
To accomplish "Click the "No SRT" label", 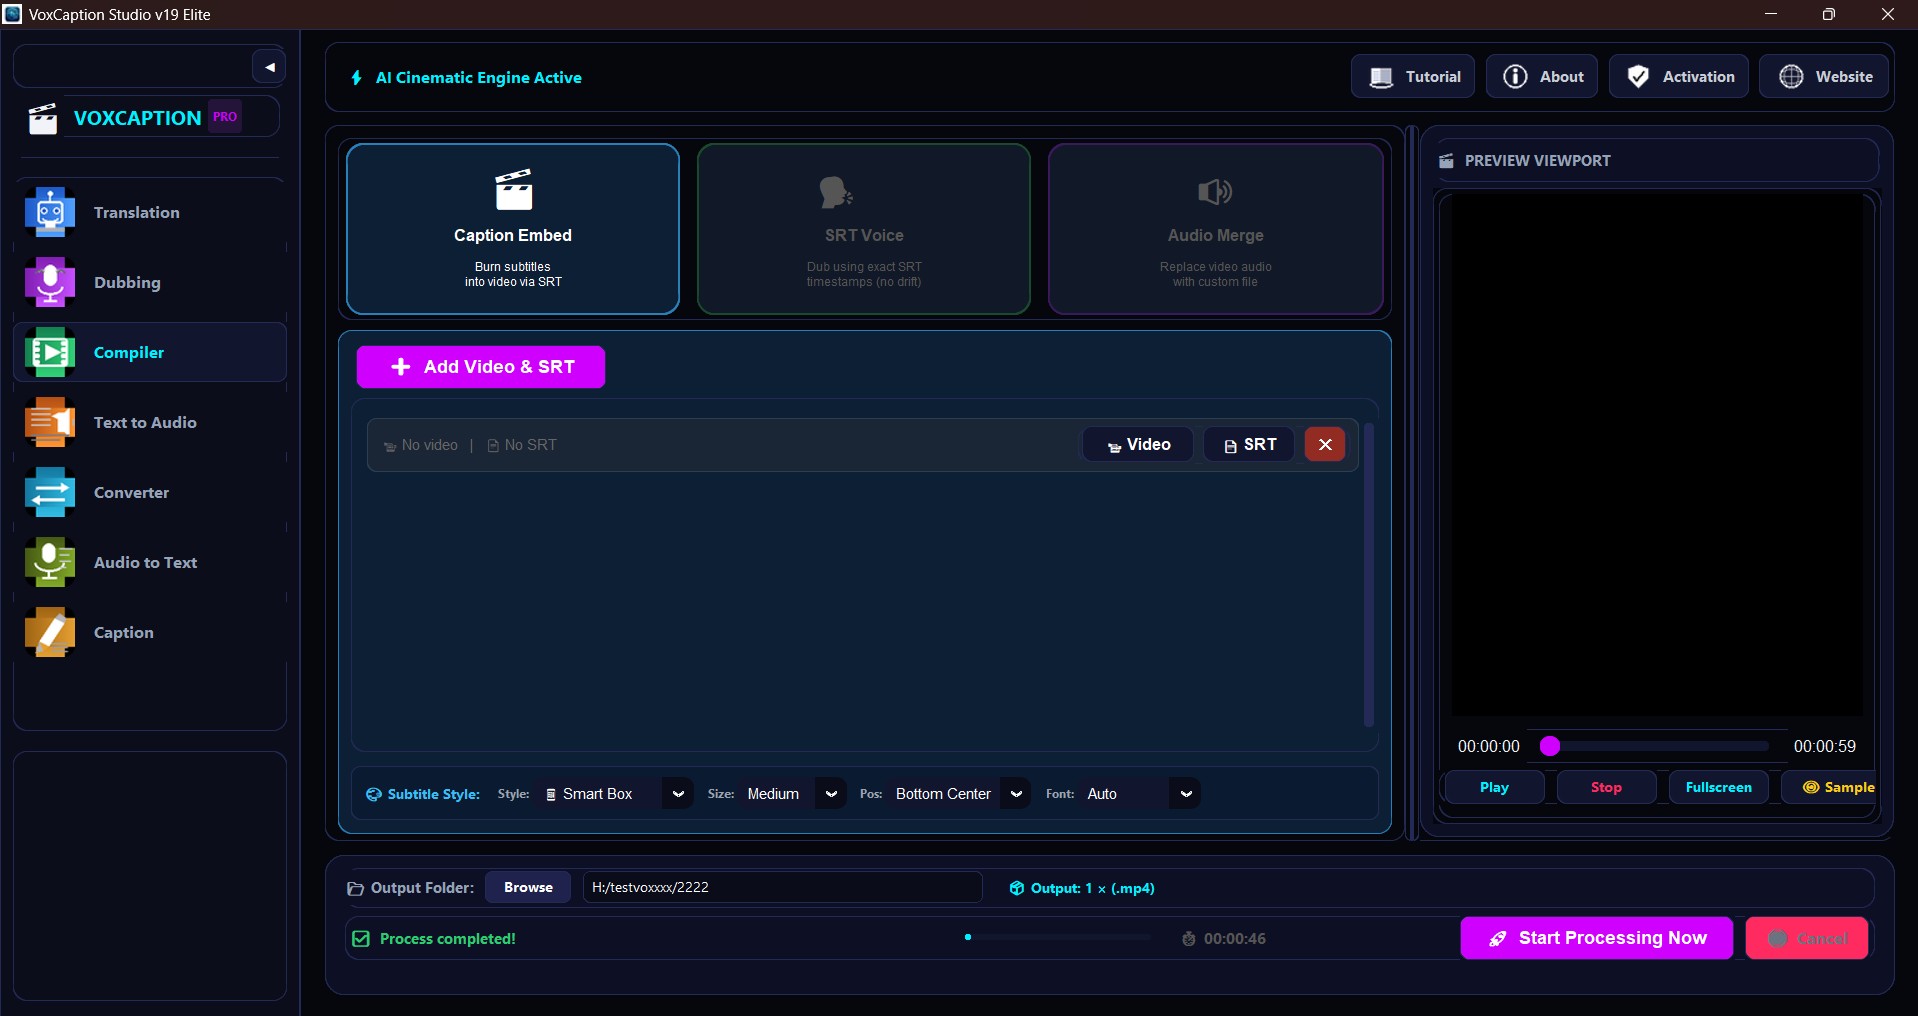I will 531,445.
